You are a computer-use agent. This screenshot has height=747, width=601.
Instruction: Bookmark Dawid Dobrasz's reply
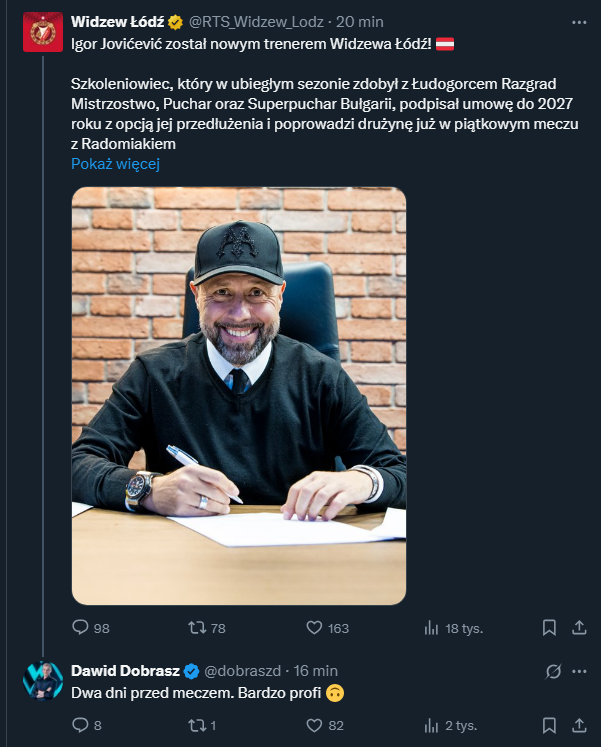click(549, 726)
